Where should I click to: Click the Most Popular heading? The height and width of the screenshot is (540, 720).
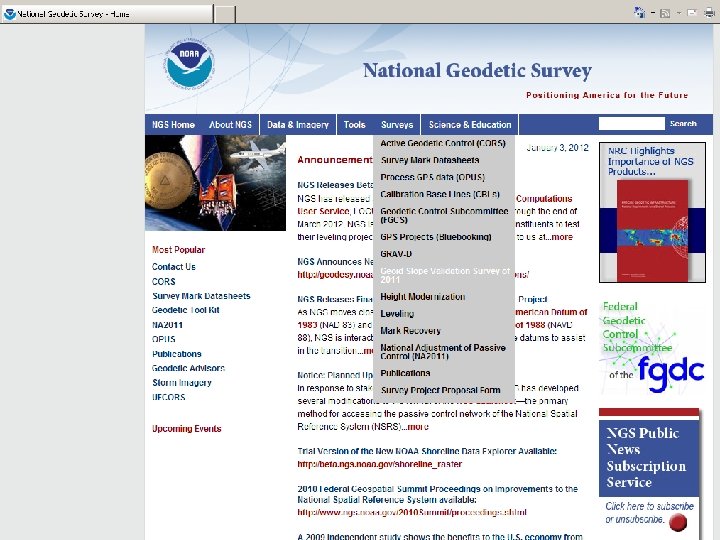pyautogui.click(x=178, y=250)
